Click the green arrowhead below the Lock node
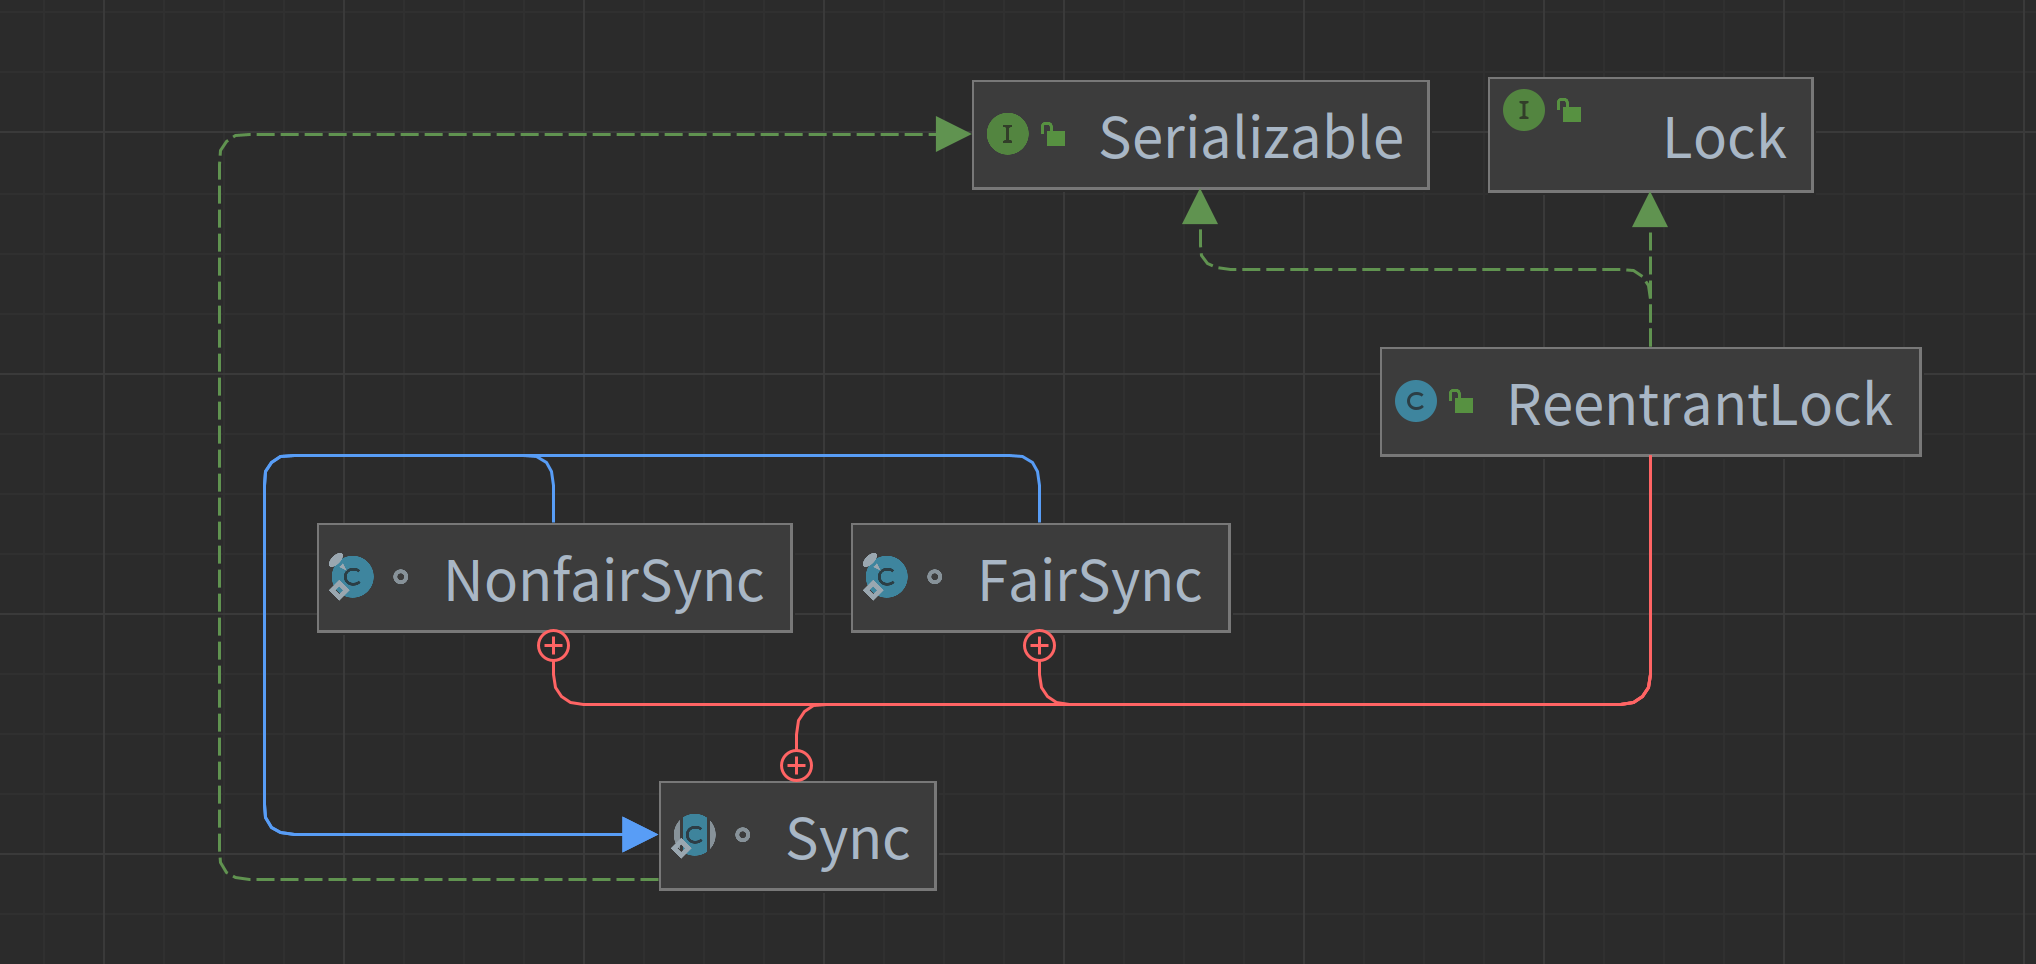Viewport: 2036px width, 964px height. tap(1649, 211)
